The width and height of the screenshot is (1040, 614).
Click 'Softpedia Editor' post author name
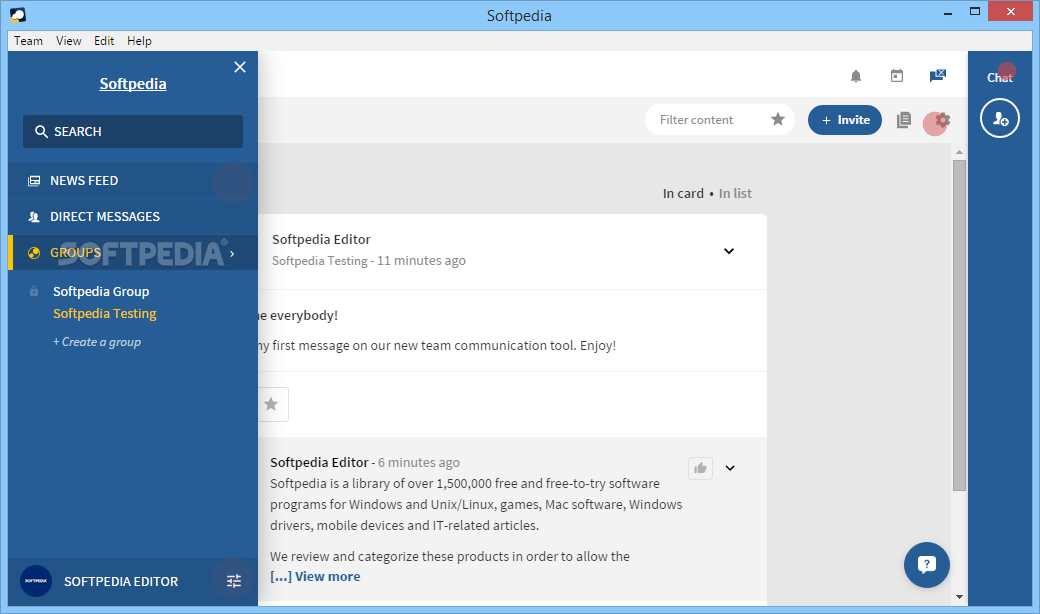[x=321, y=239]
